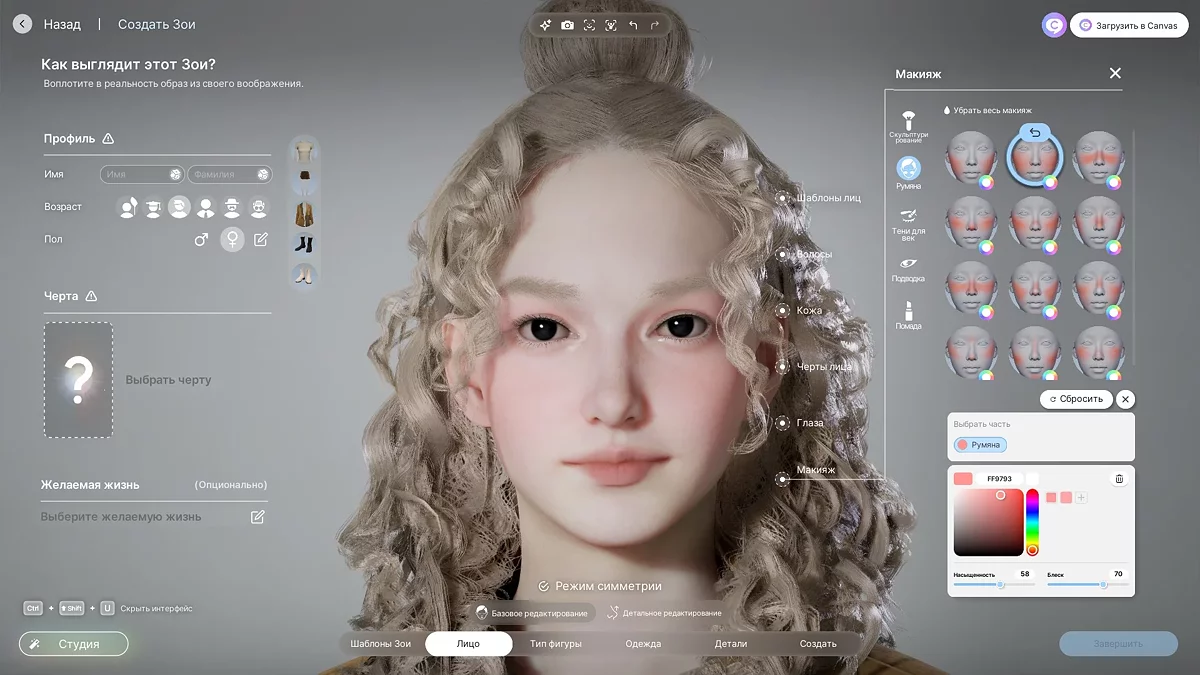
Task: Switch to the Одежда tab
Action: (x=643, y=644)
